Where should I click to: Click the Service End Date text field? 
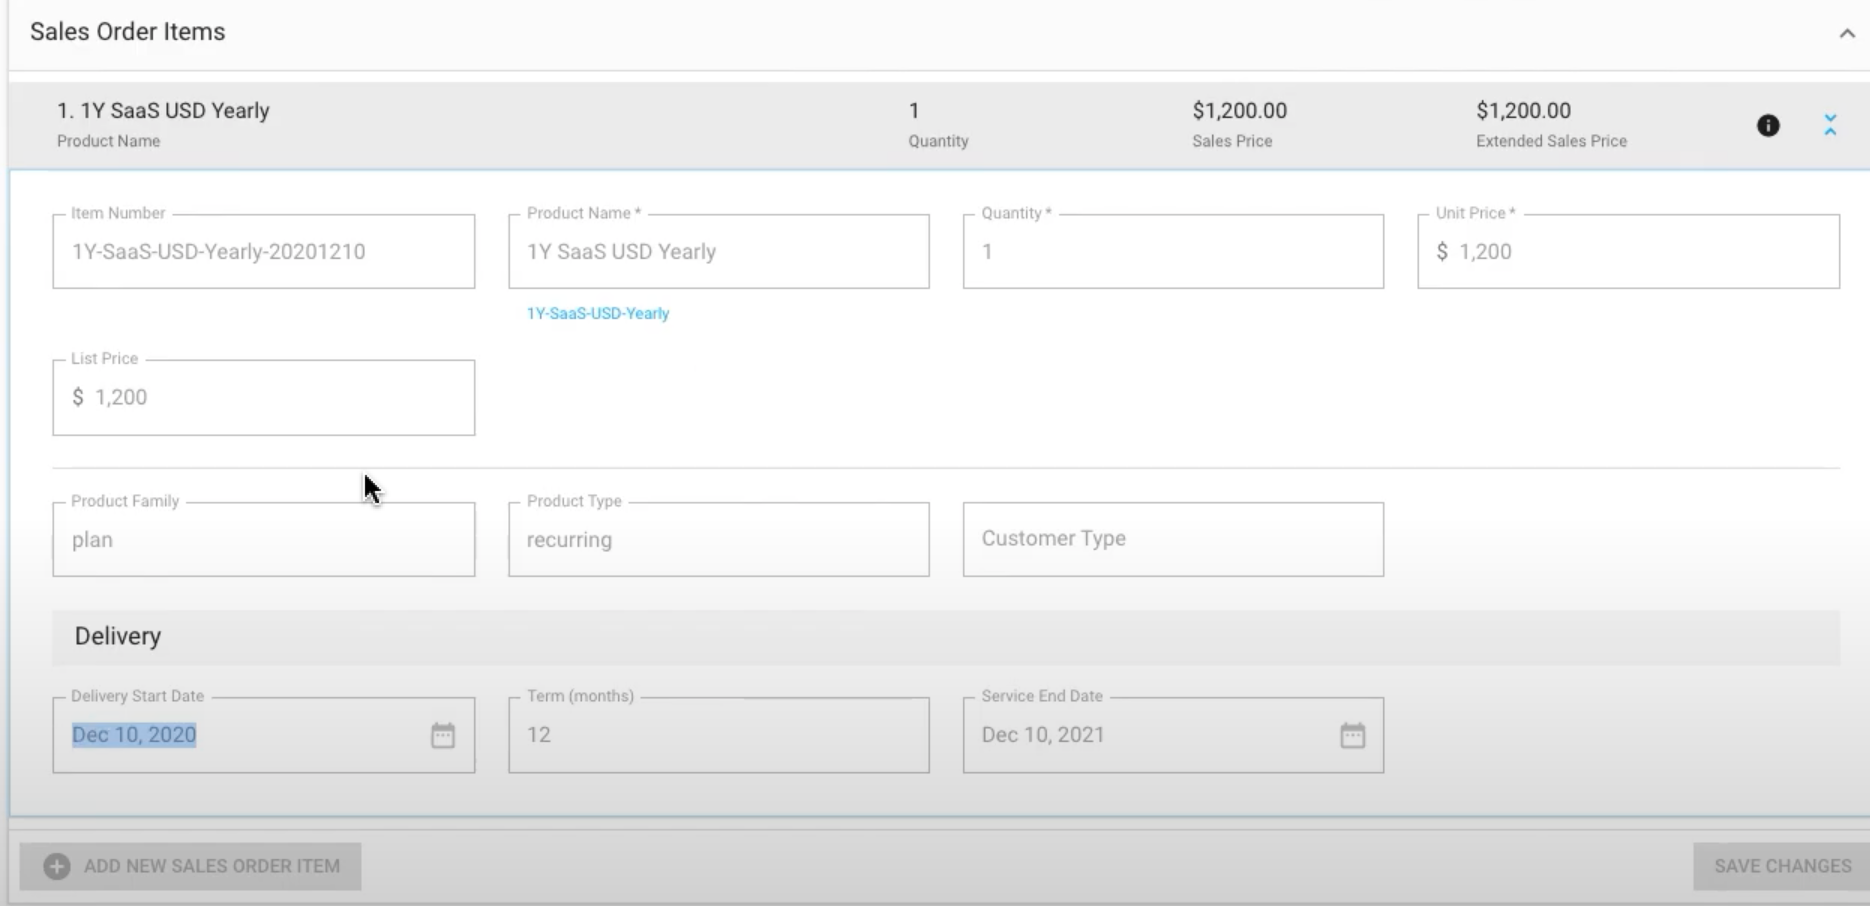[1140, 736]
